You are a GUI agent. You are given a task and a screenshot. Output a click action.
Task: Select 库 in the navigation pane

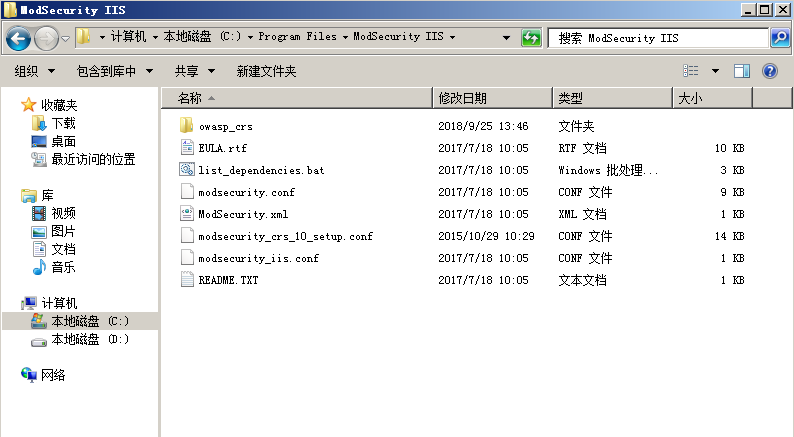click(48, 195)
